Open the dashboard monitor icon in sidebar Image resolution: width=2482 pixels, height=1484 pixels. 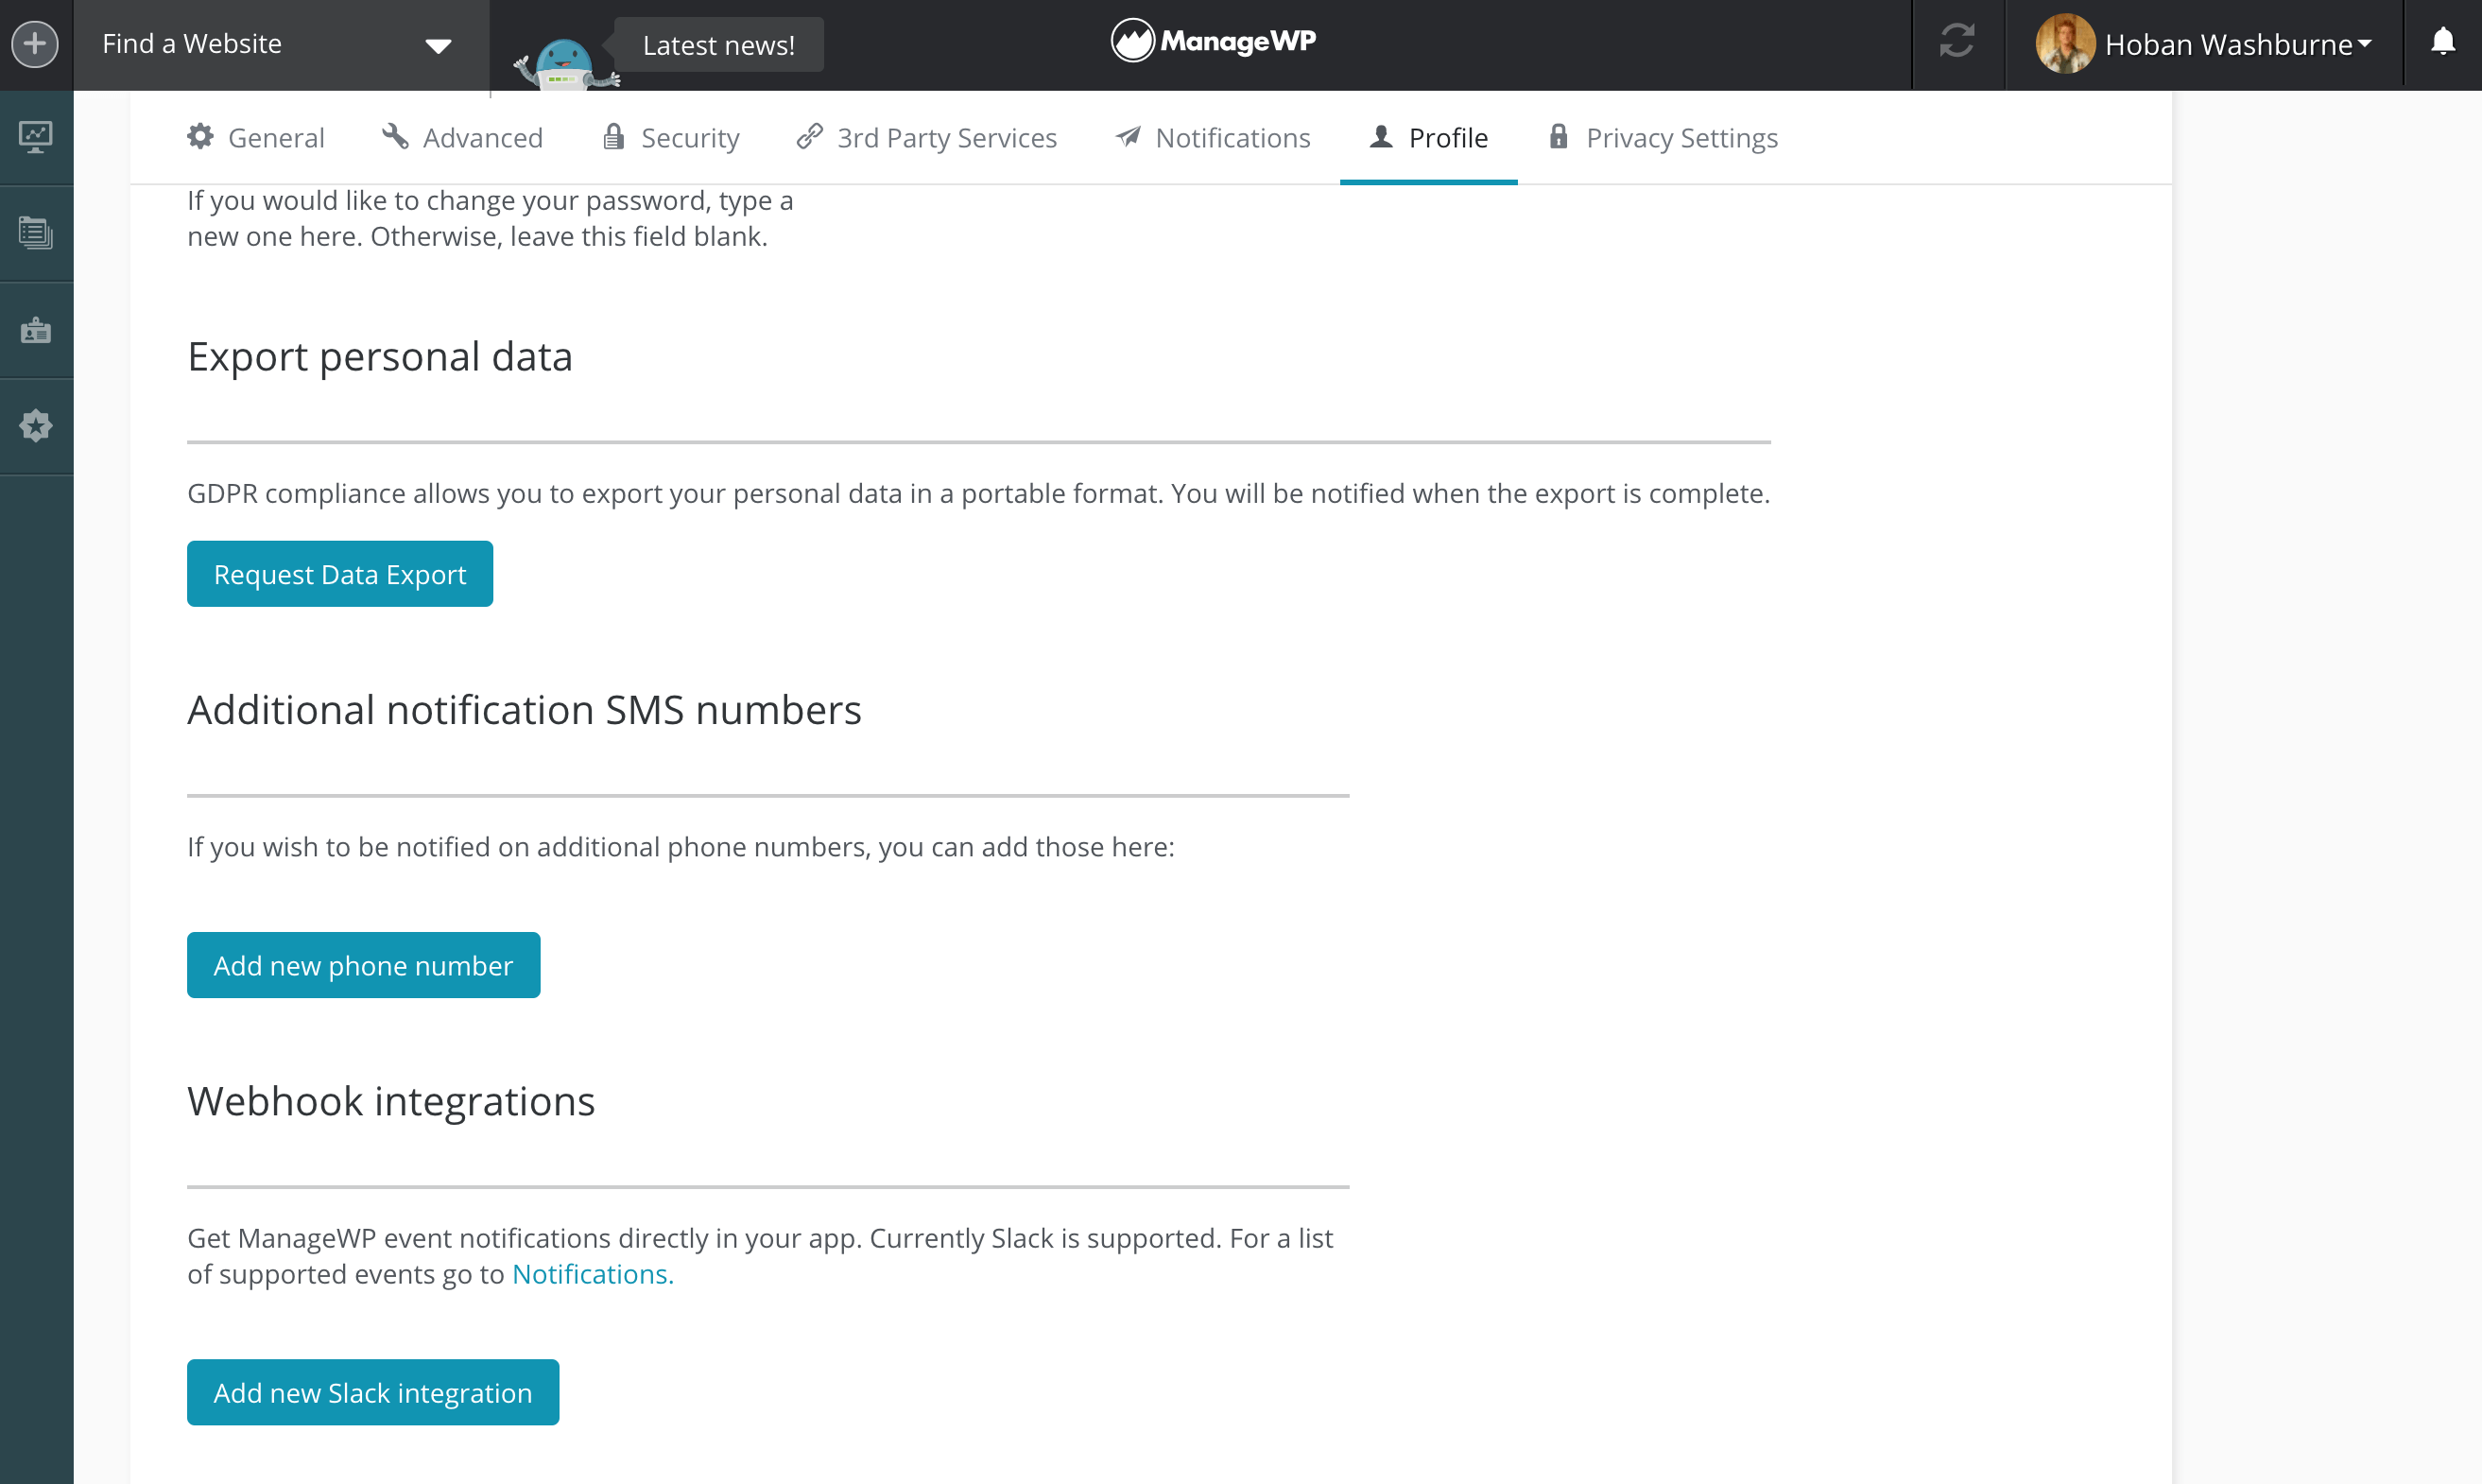point(36,137)
